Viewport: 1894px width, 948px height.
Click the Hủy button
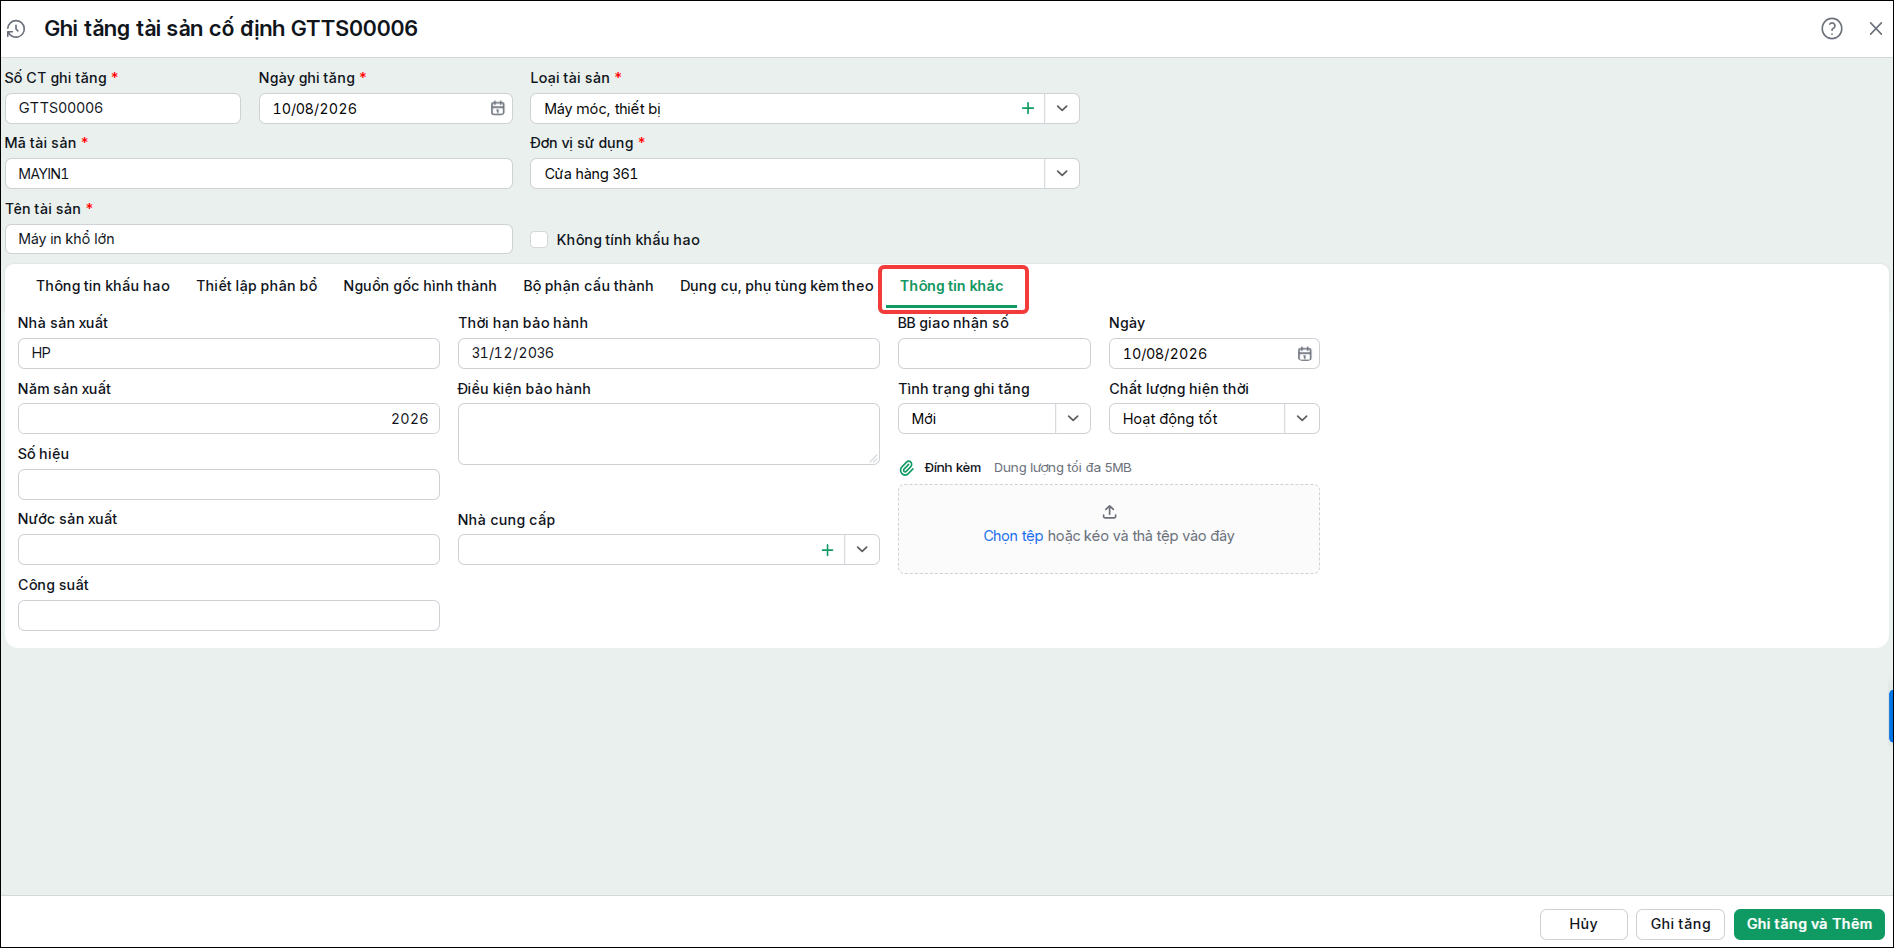1583,924
